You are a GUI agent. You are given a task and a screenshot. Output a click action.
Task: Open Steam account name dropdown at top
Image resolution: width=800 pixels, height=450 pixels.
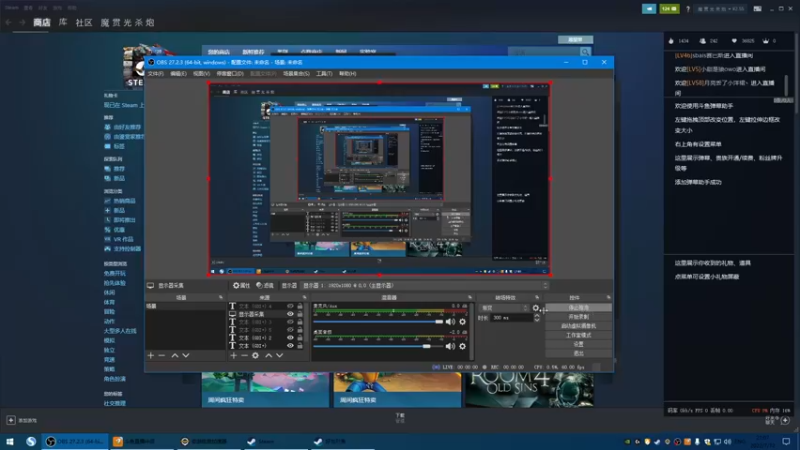[x=721, y=9]
